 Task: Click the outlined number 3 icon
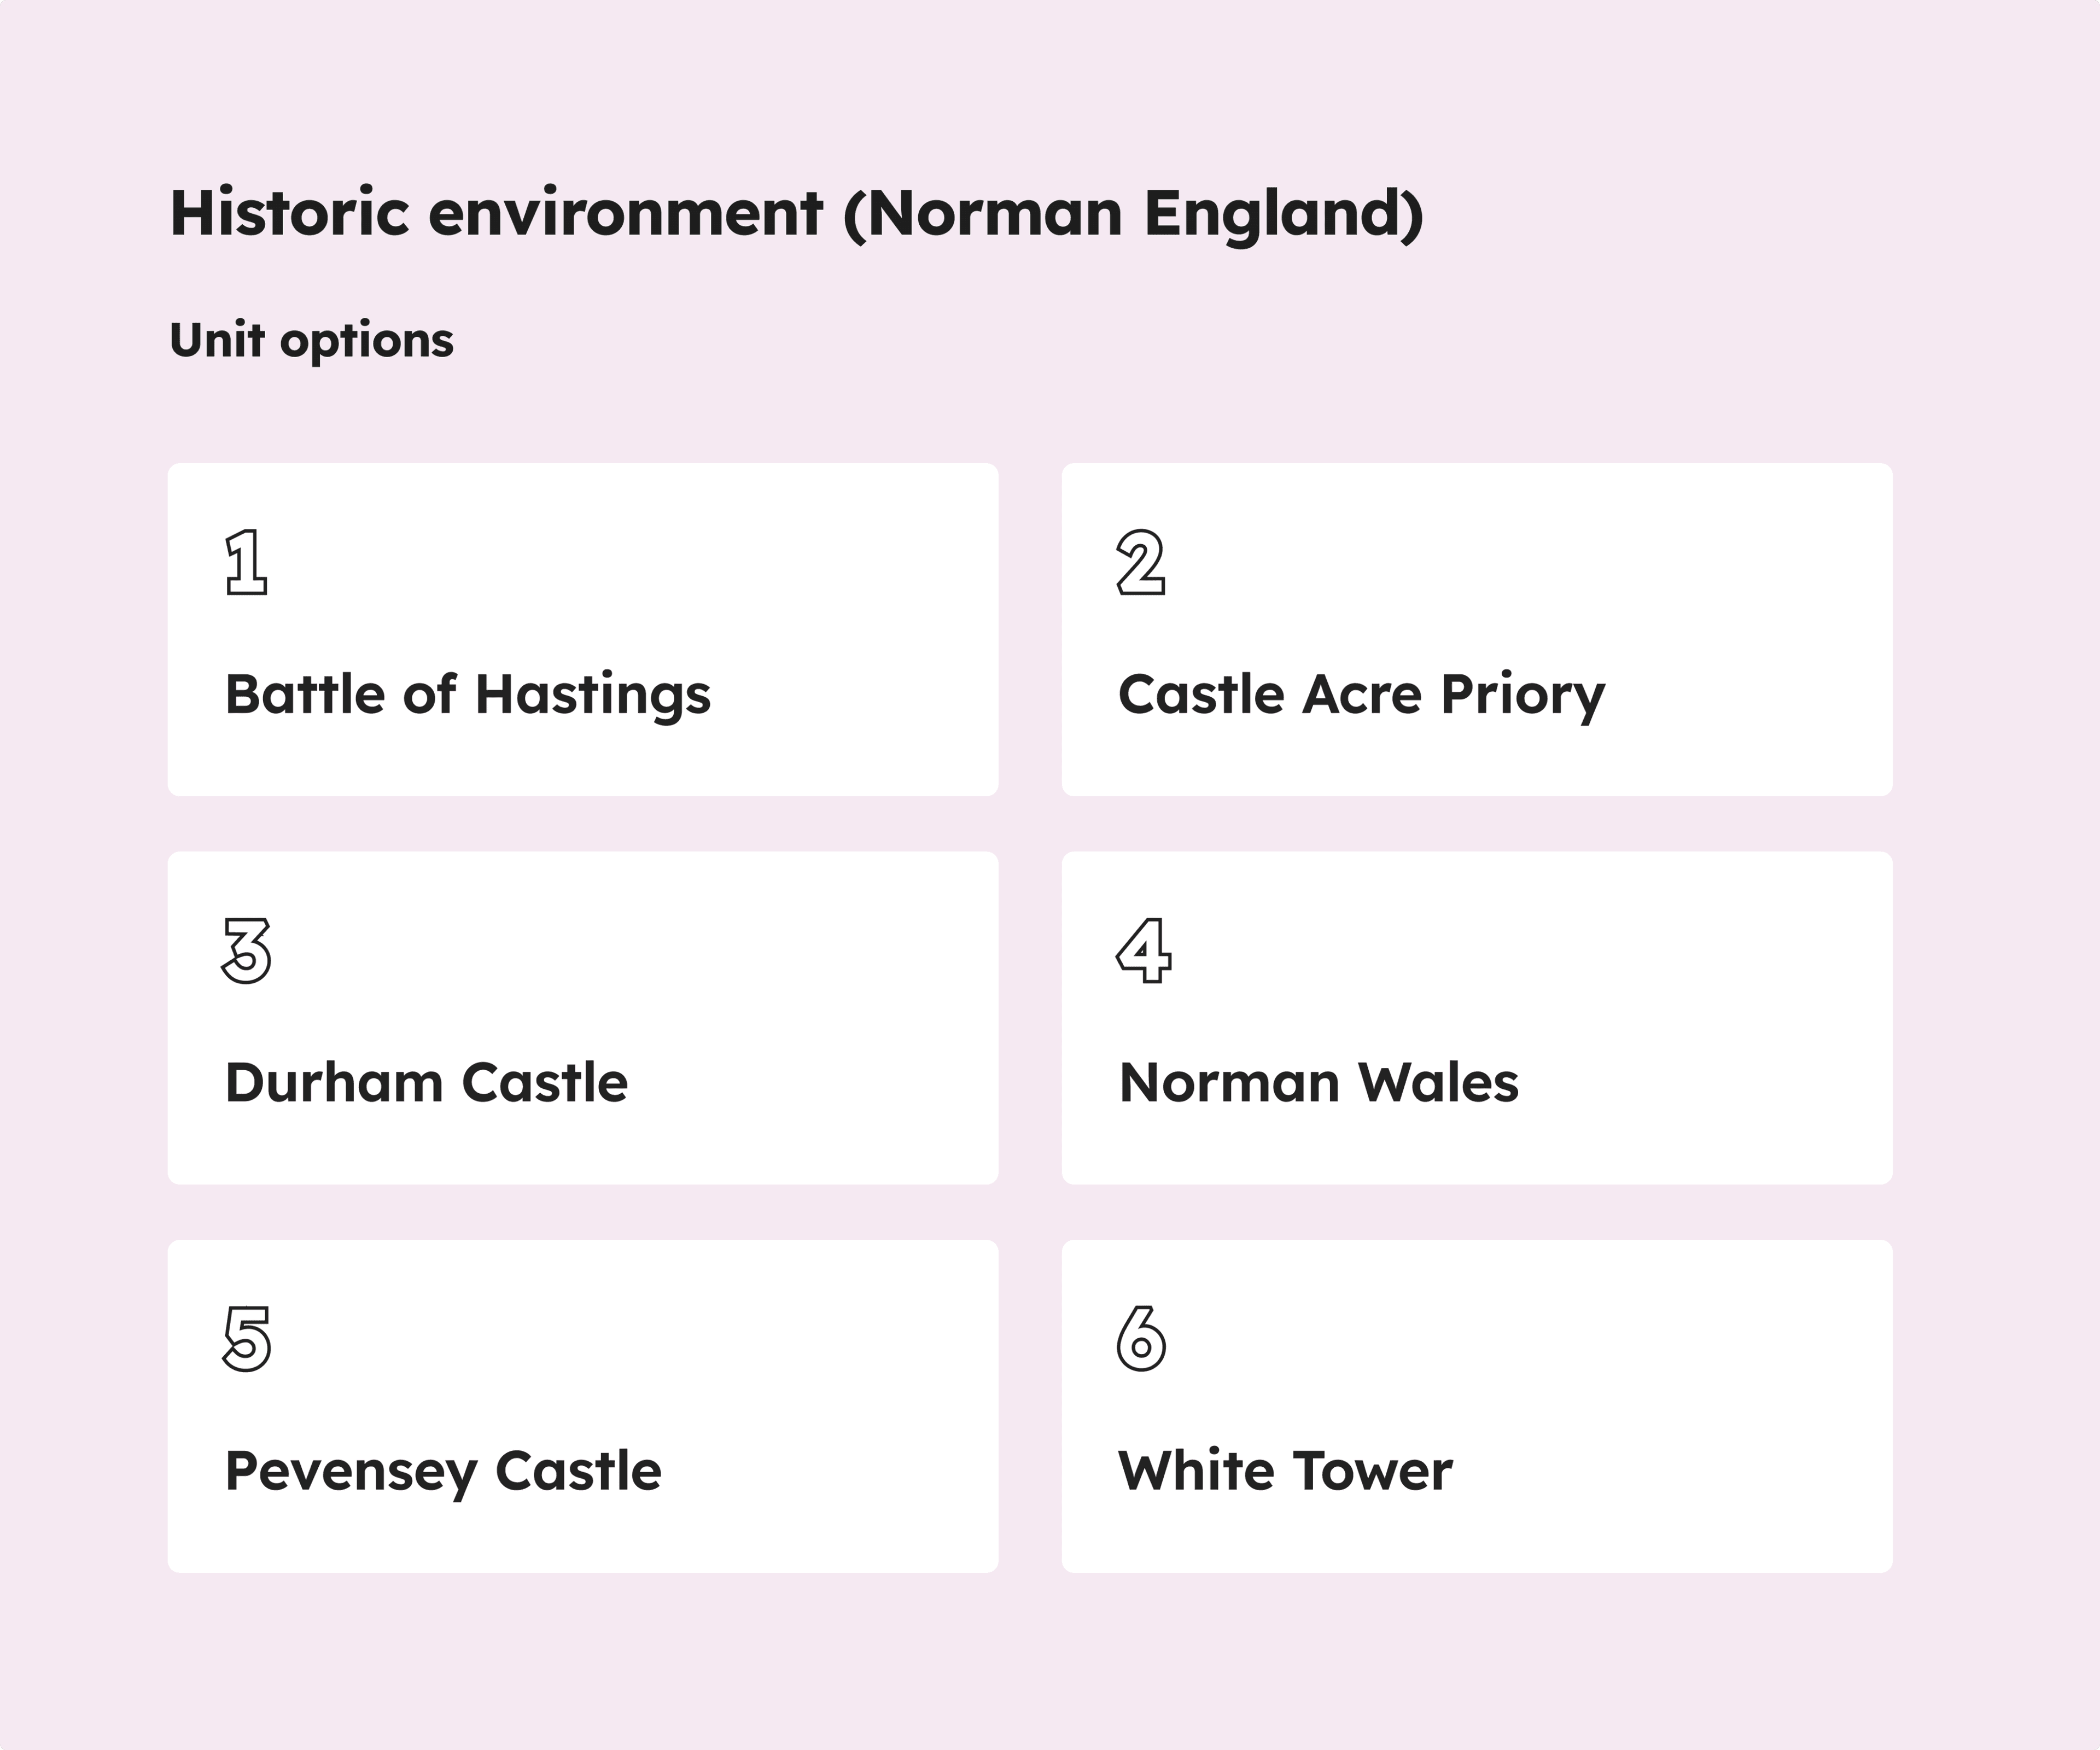pos(246,951)
